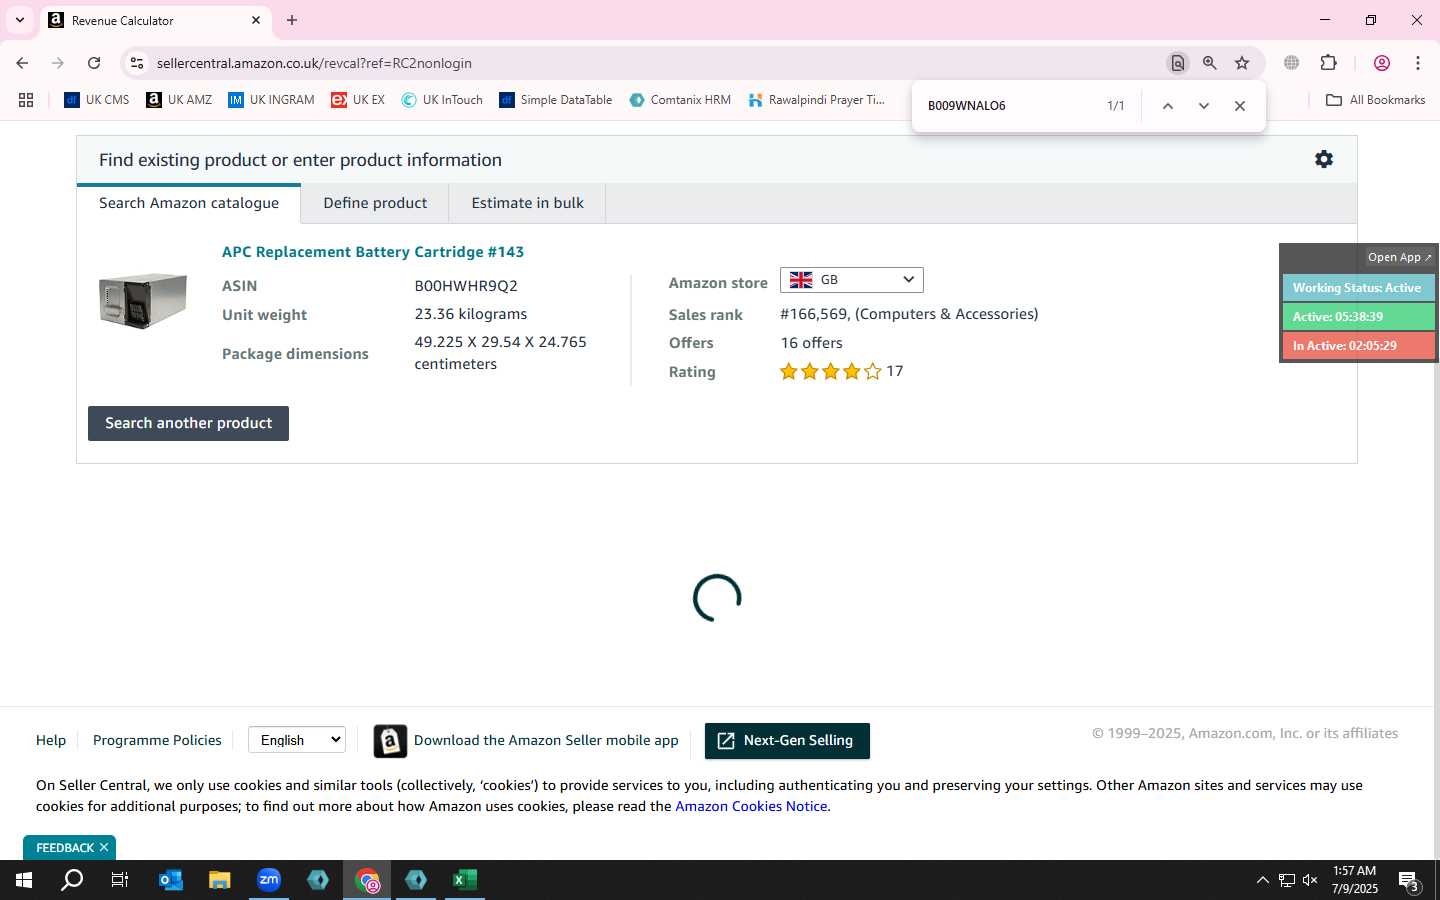Screen dimensions: 1440x900
Task: Open the Windows Start menu
Action: pos(24,880)
